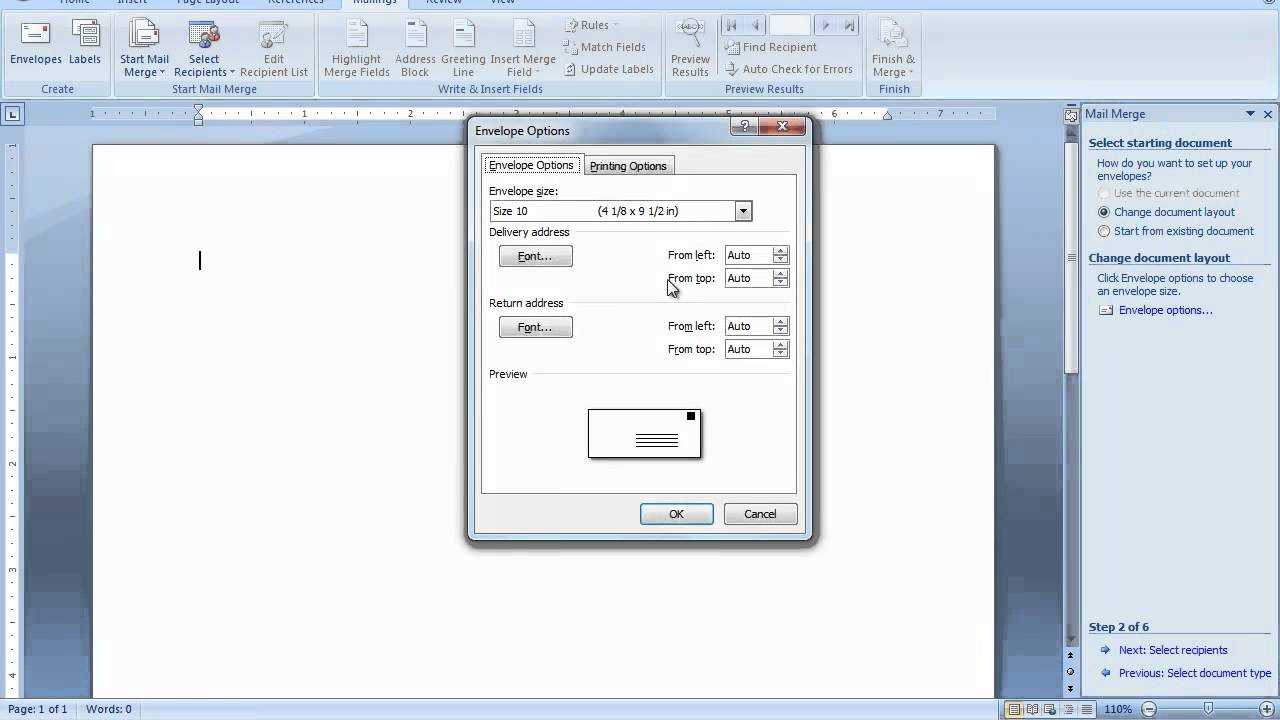Insert a Greeting Line
Image resolution: width=1280 pixels, height=720 pixels.
pos(463,48)
